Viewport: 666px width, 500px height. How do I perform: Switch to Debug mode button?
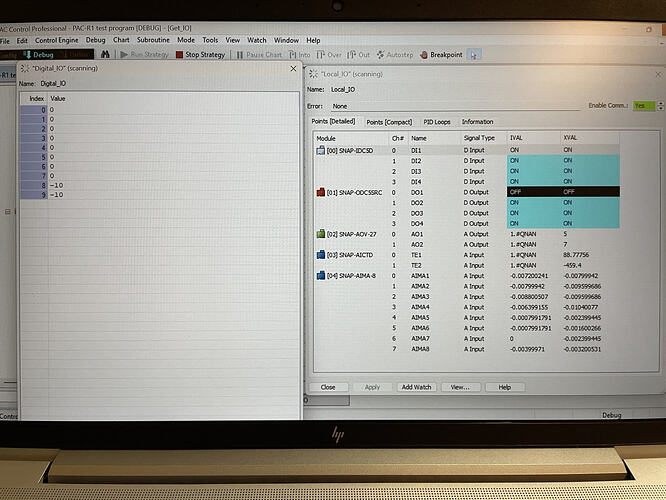coord(38,54)
